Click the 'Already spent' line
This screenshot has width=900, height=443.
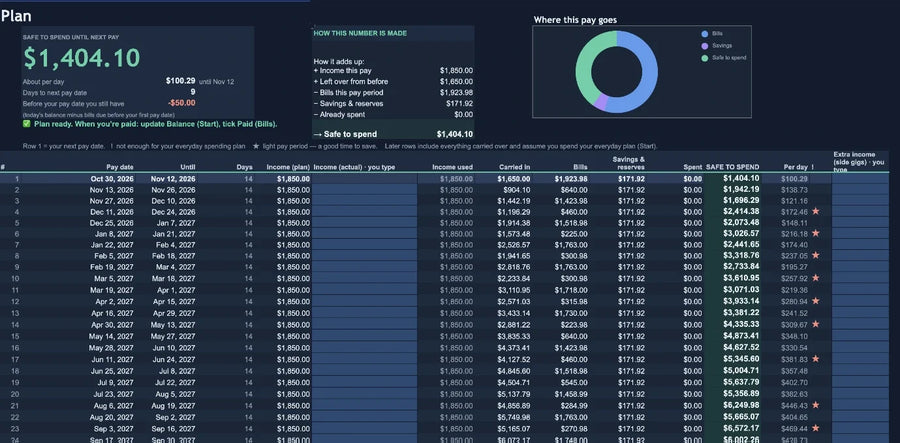tap(393, 115)
